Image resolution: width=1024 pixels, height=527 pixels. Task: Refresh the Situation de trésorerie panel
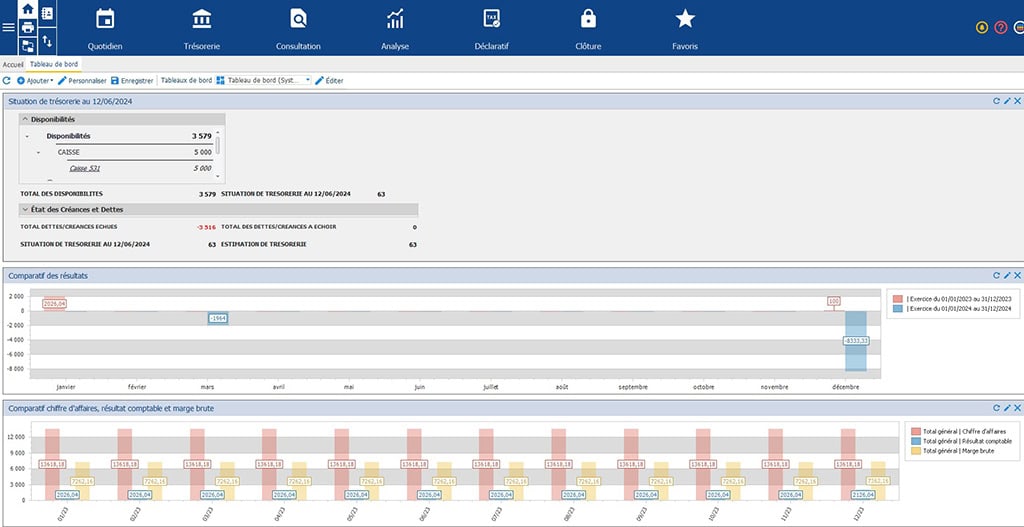(x=997, y=101)
